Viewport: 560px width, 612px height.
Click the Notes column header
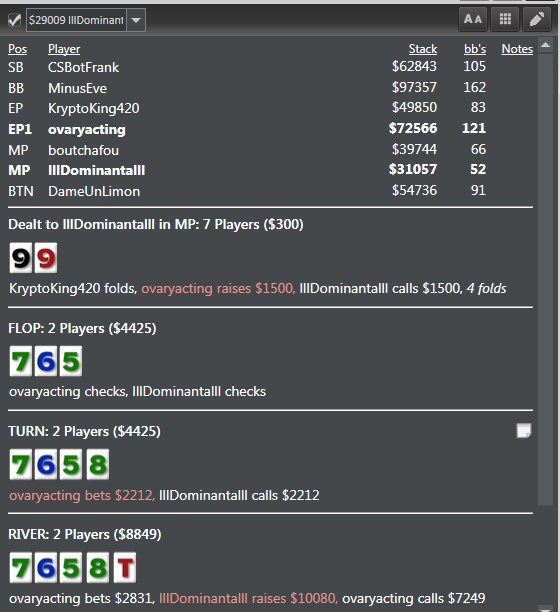[517, 49]
